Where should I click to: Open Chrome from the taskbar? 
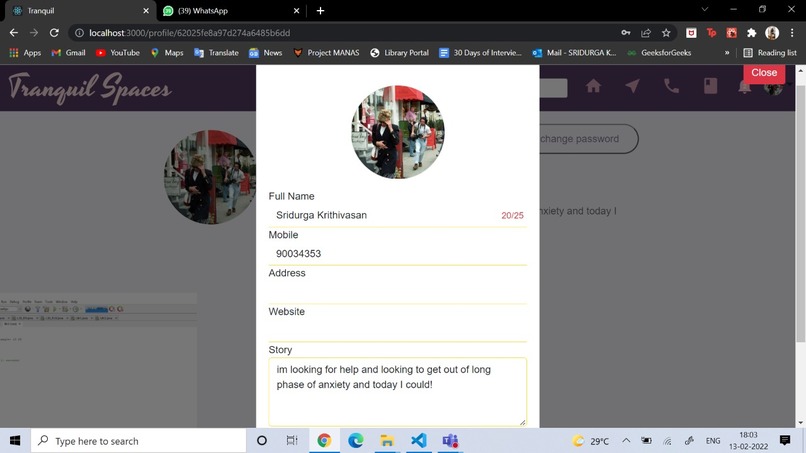324,441
